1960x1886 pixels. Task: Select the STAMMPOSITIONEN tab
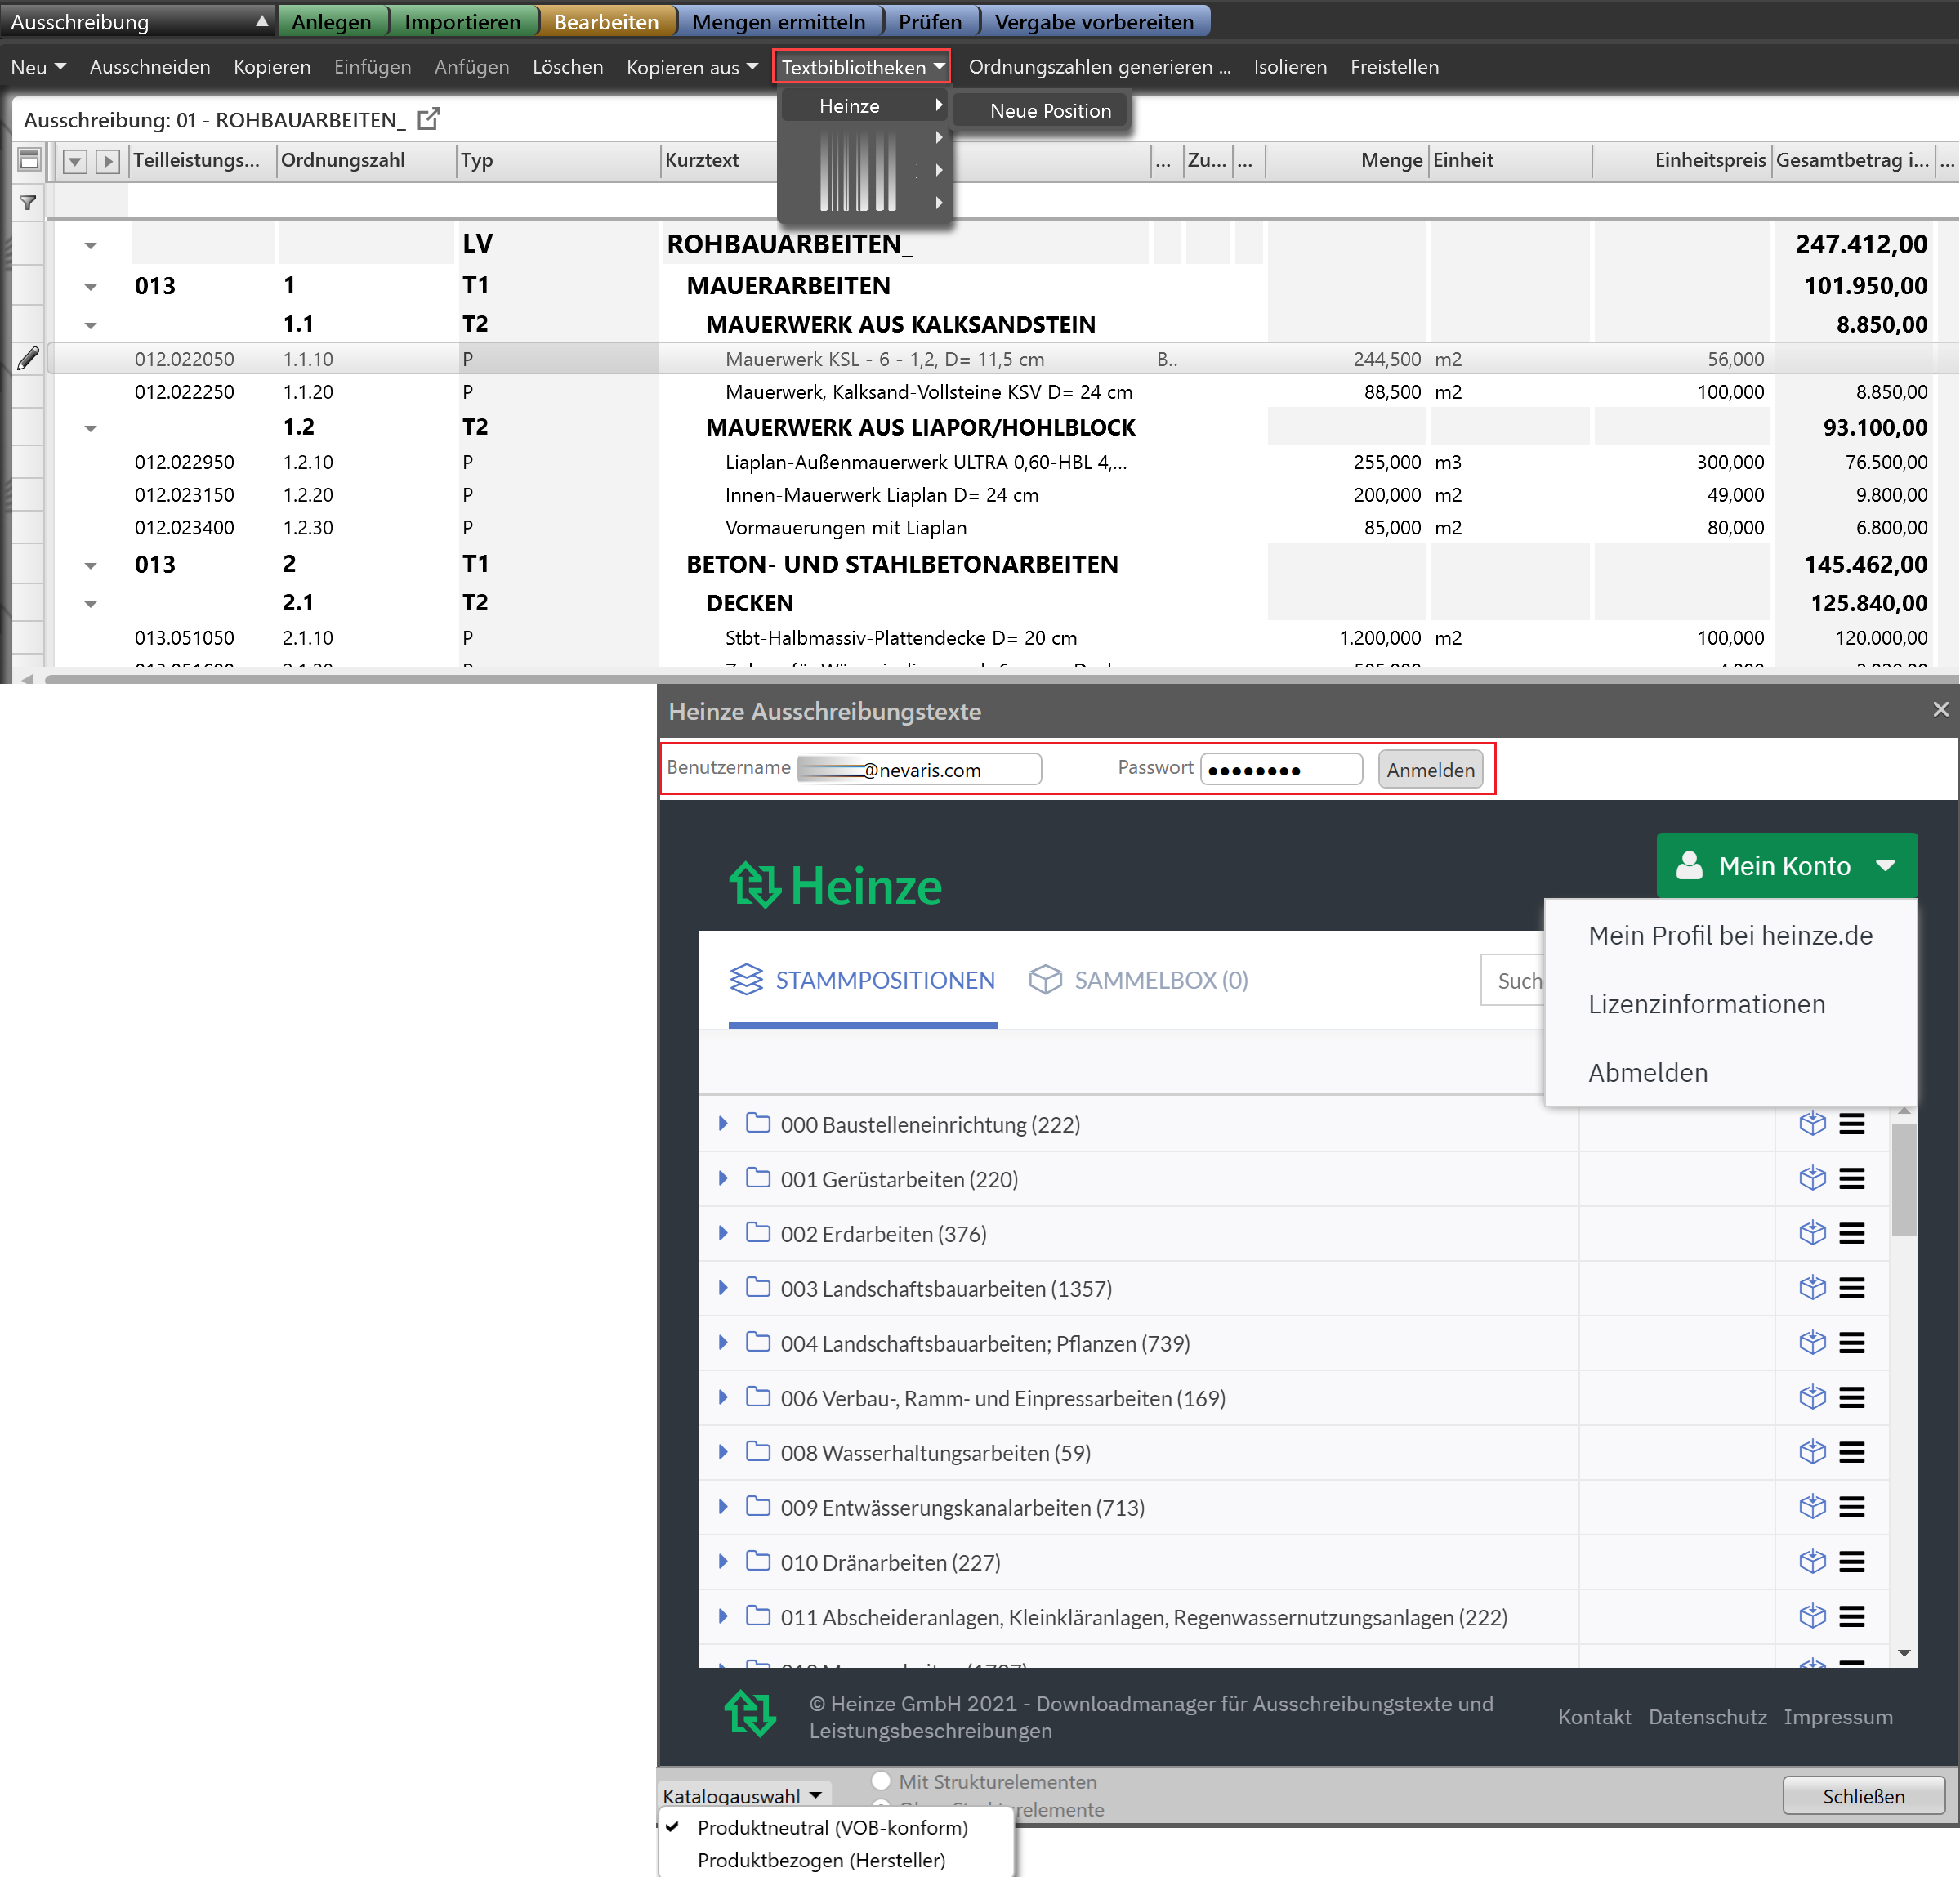pyautogui.click(x=862, y=981)
